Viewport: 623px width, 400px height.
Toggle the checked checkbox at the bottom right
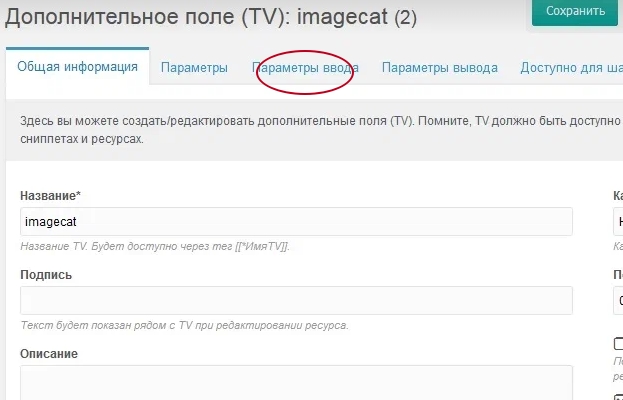[x=618, y=396]
